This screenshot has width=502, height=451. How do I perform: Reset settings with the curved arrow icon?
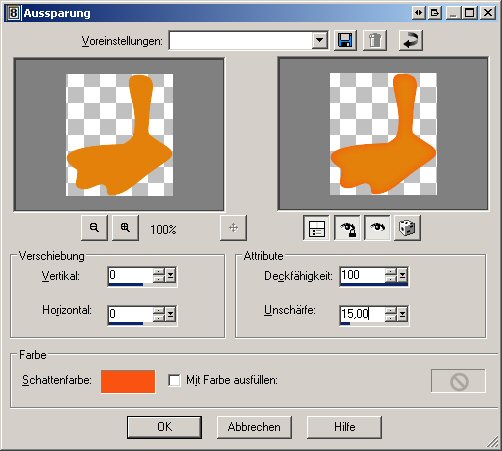click(411, 40)
